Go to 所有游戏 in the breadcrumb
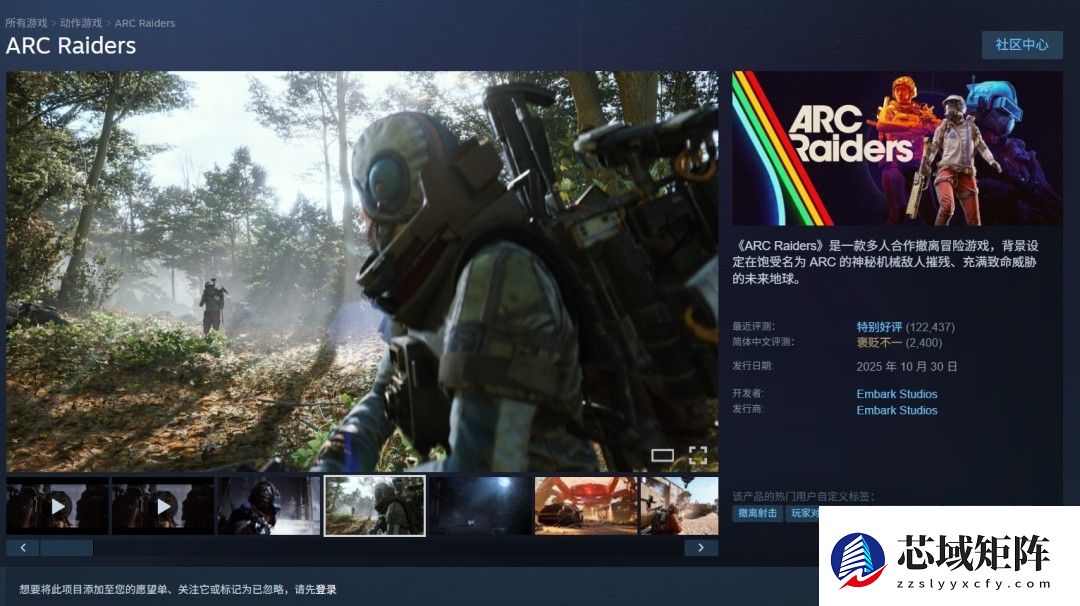 (29, 22)
